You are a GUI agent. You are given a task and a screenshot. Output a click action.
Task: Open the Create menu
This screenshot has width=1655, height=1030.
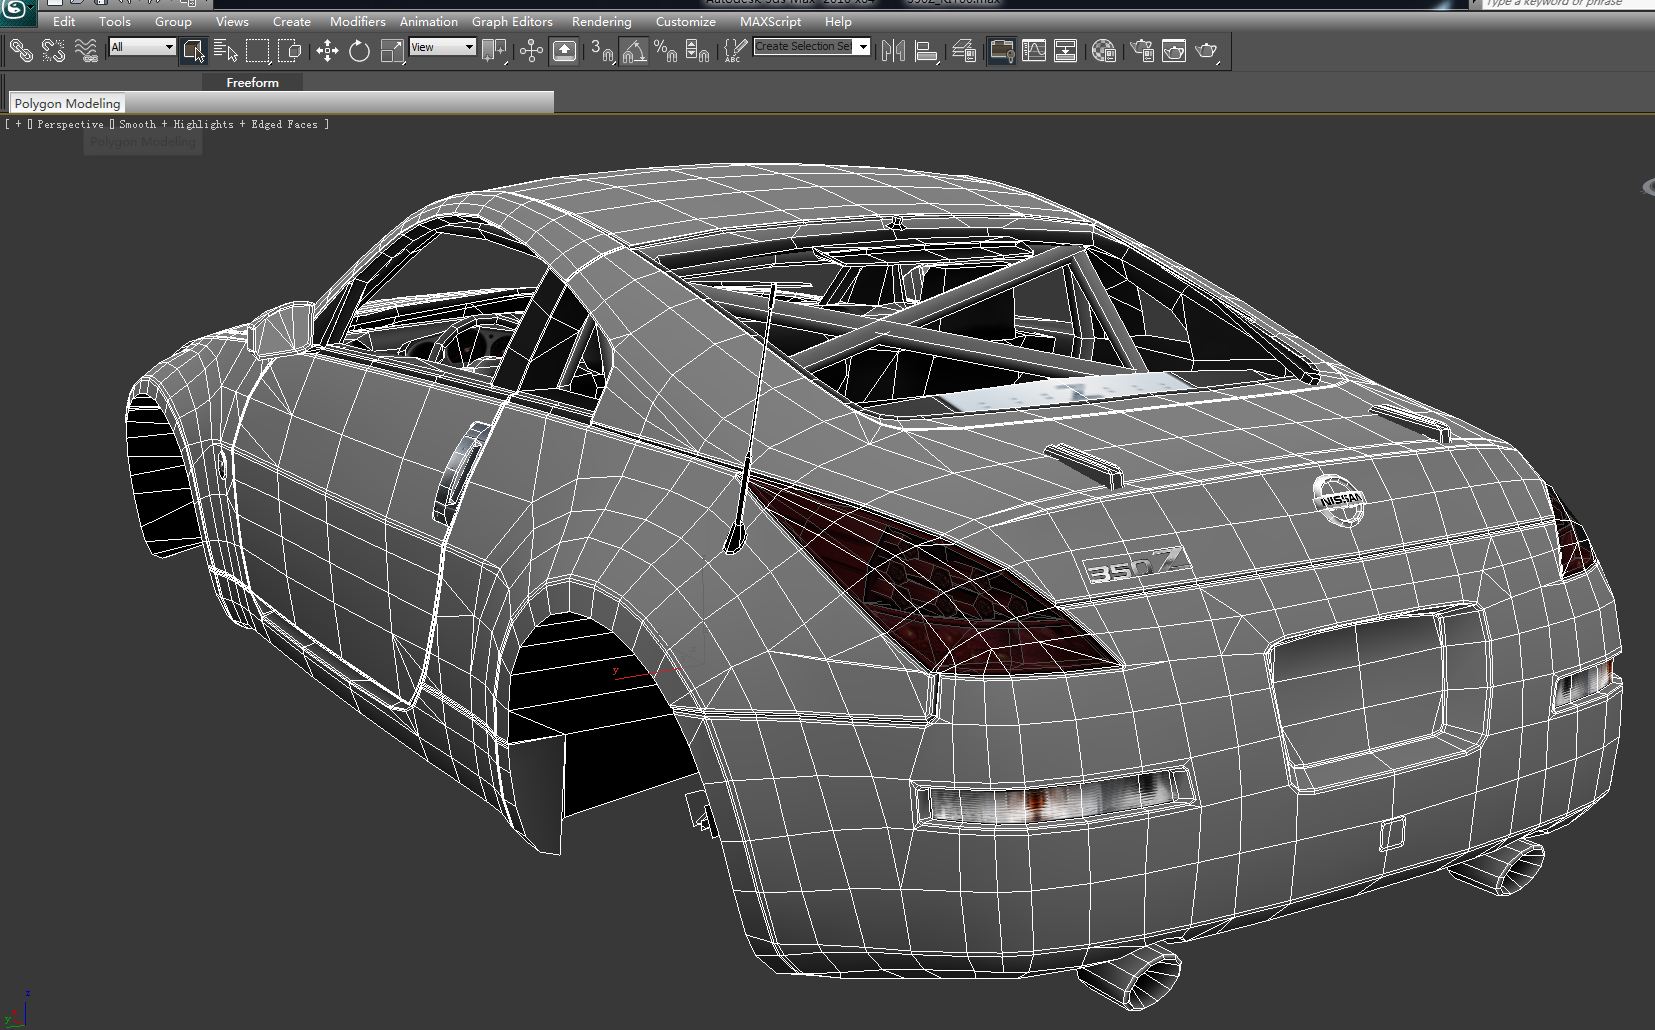[292, 21]
